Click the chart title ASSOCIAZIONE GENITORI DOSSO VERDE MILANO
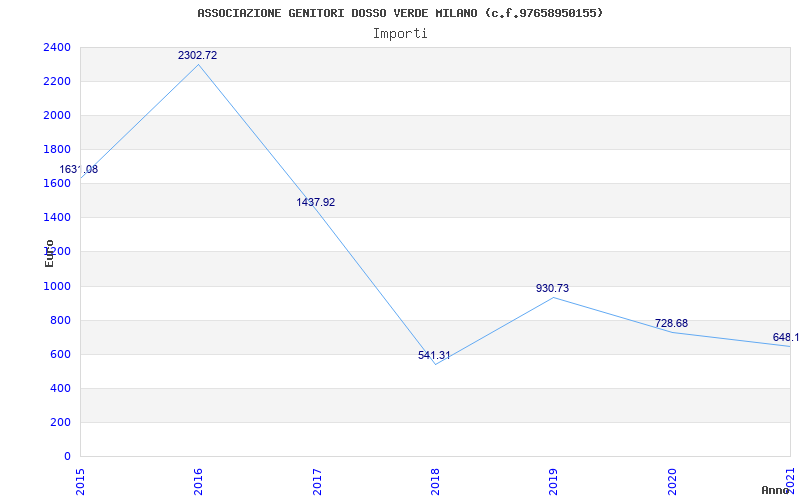This screenshot has width=800, height=500. tap(400, 13)
